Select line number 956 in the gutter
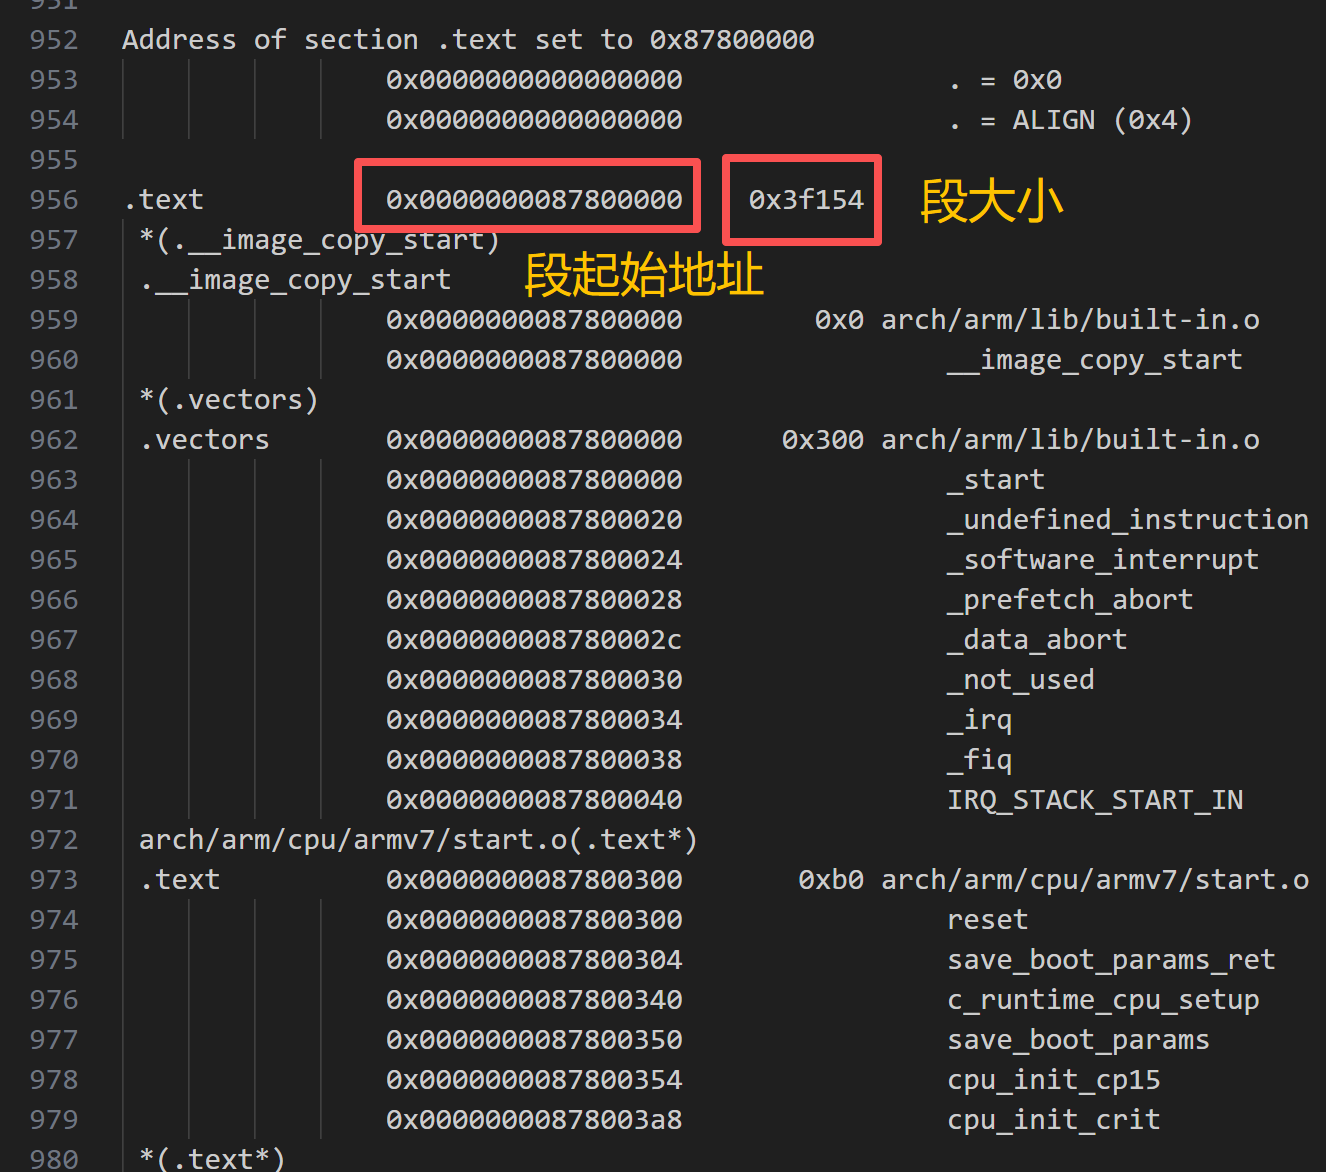The height and width of the screenshot is (1172, 1326). tap(54, 200)
